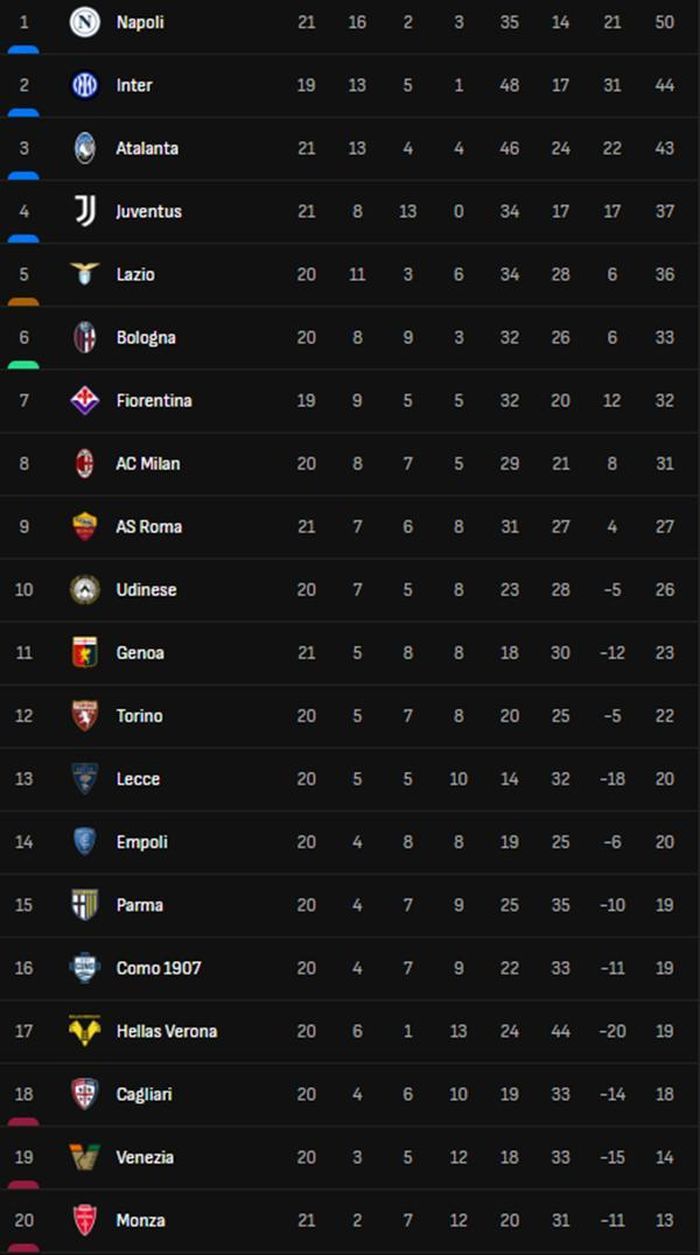Click the Inter club crest
Viewport: 700px width, 1255px height.
tap(85, 85)
